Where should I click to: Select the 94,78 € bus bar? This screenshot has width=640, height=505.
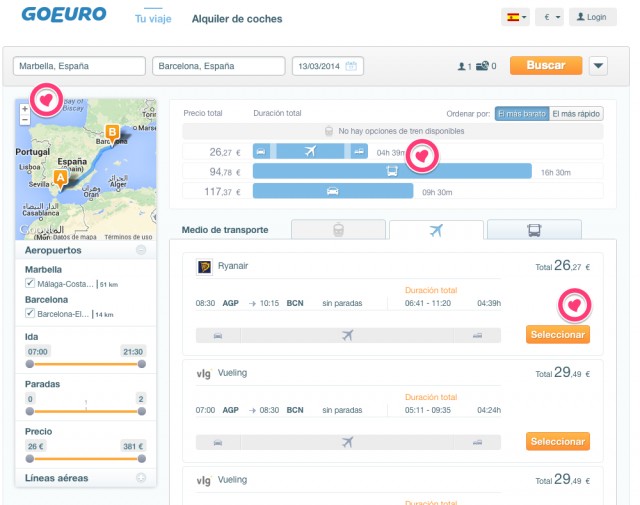(392, 171)
